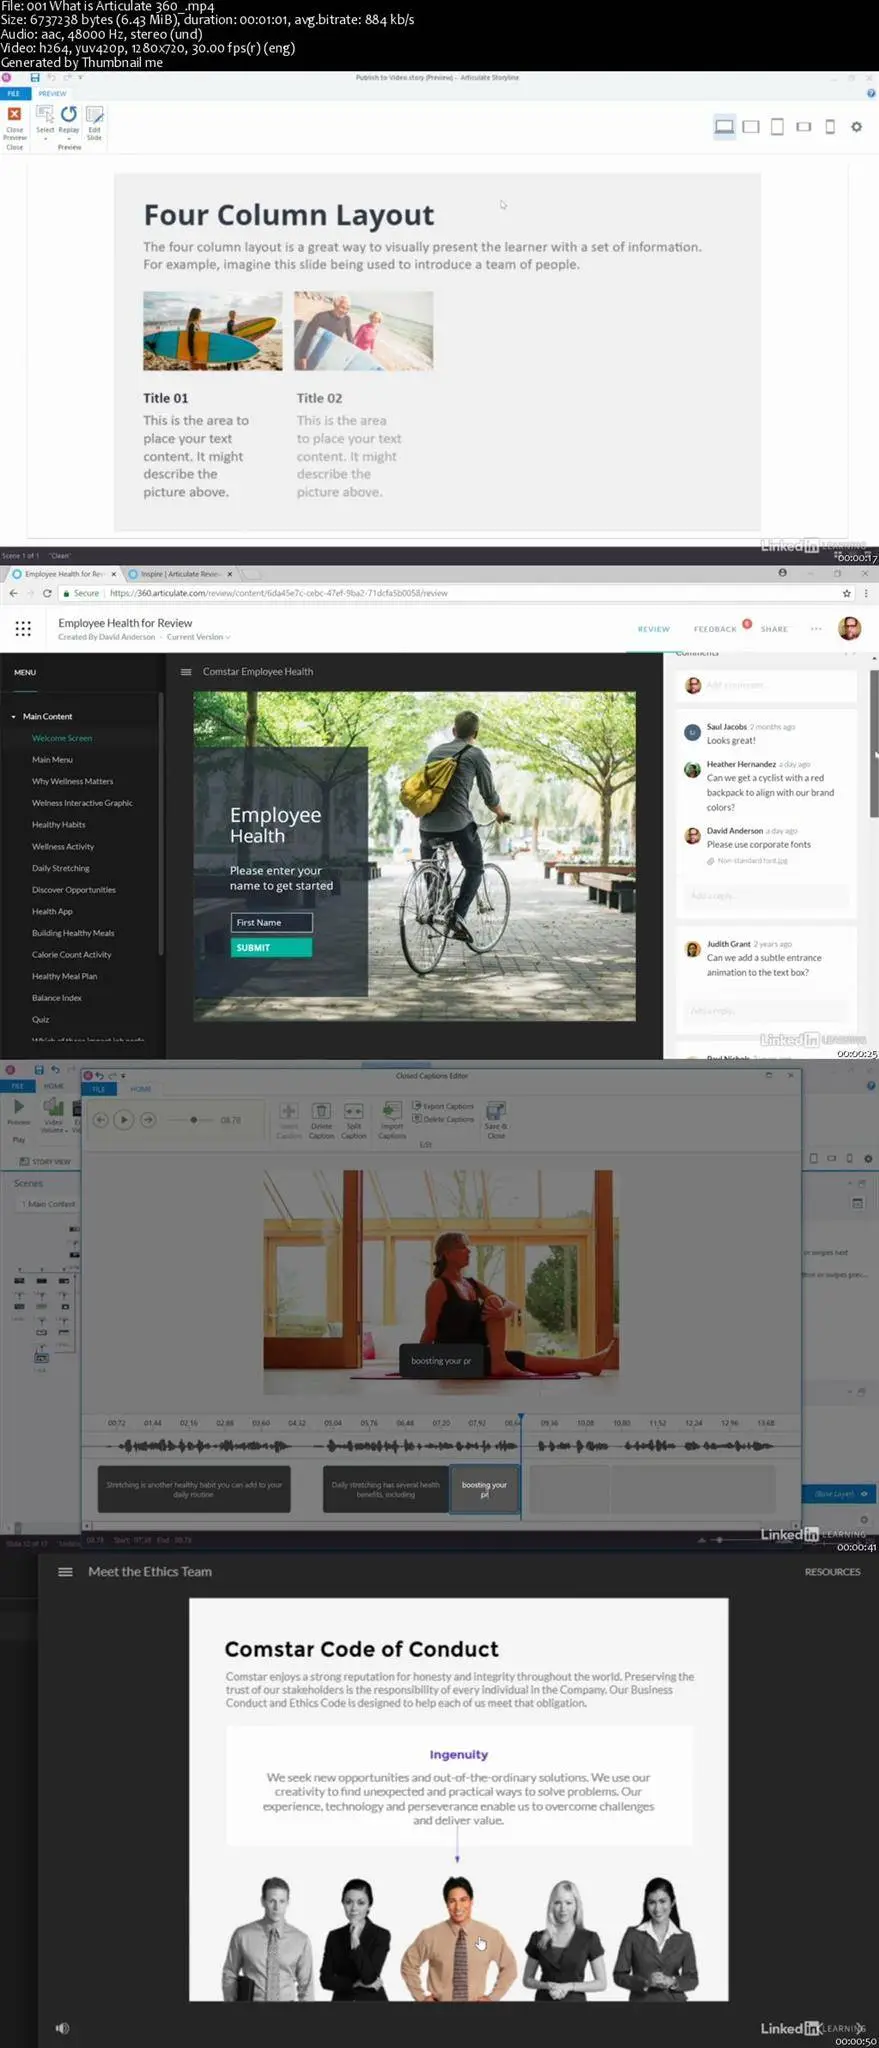Expand the Current Version dropdown
The width and height of the screenshot is (879, 2048).
point(198,637)
